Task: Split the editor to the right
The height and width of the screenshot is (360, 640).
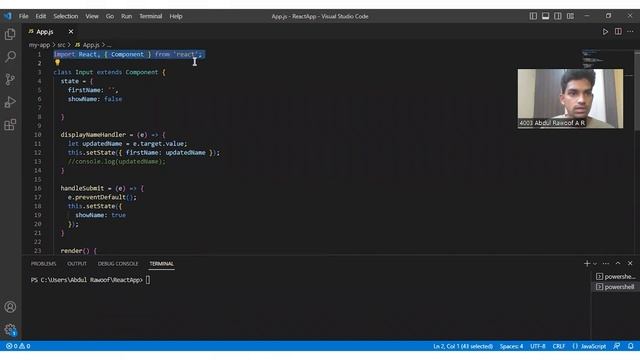Action: [x=618, y=32]
